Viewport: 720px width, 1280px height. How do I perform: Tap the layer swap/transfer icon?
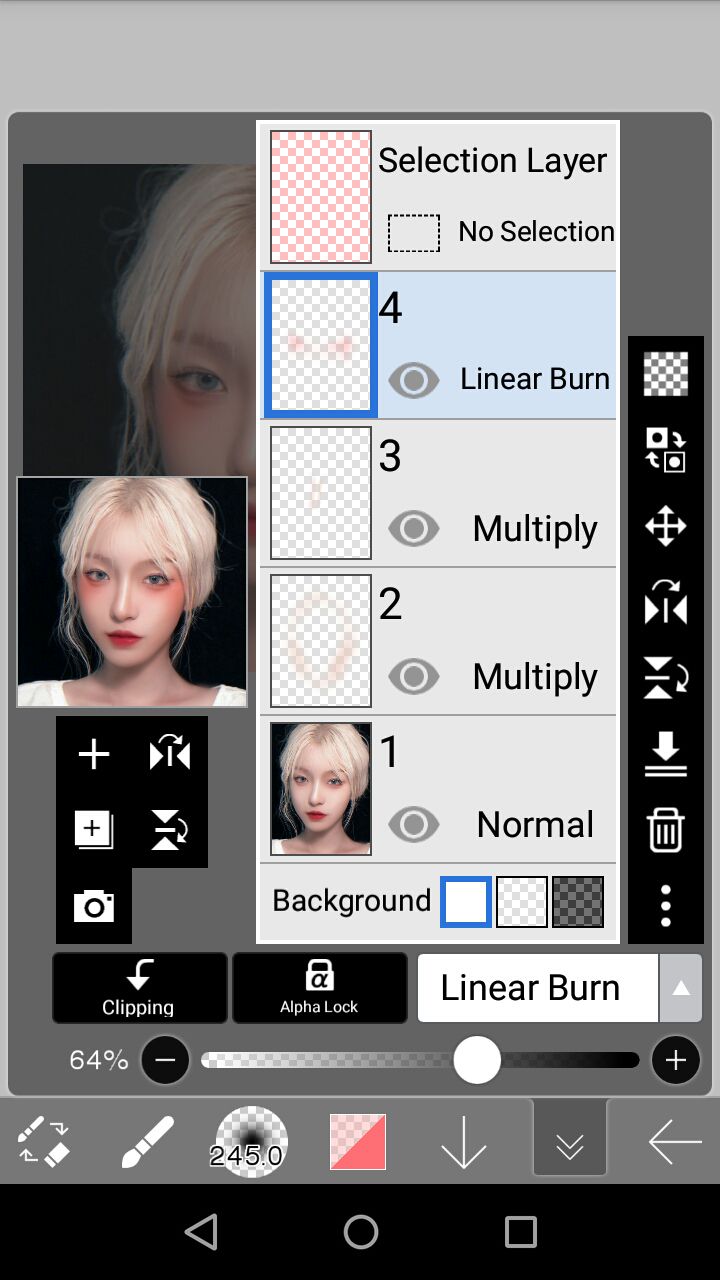tap(666, 449)
